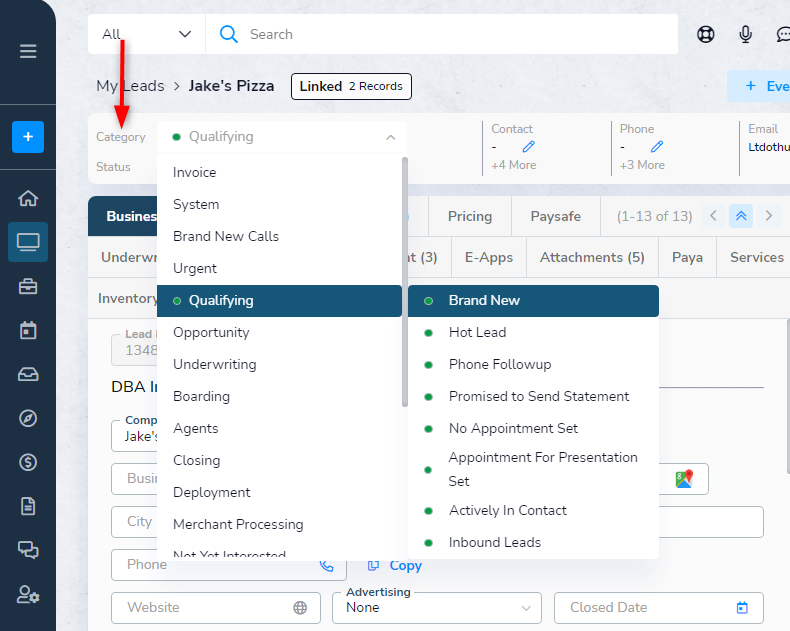The width and height of the screenshot is (790, 631).
Task: Open the lifebuoy help icon
Action: point(705,34)
